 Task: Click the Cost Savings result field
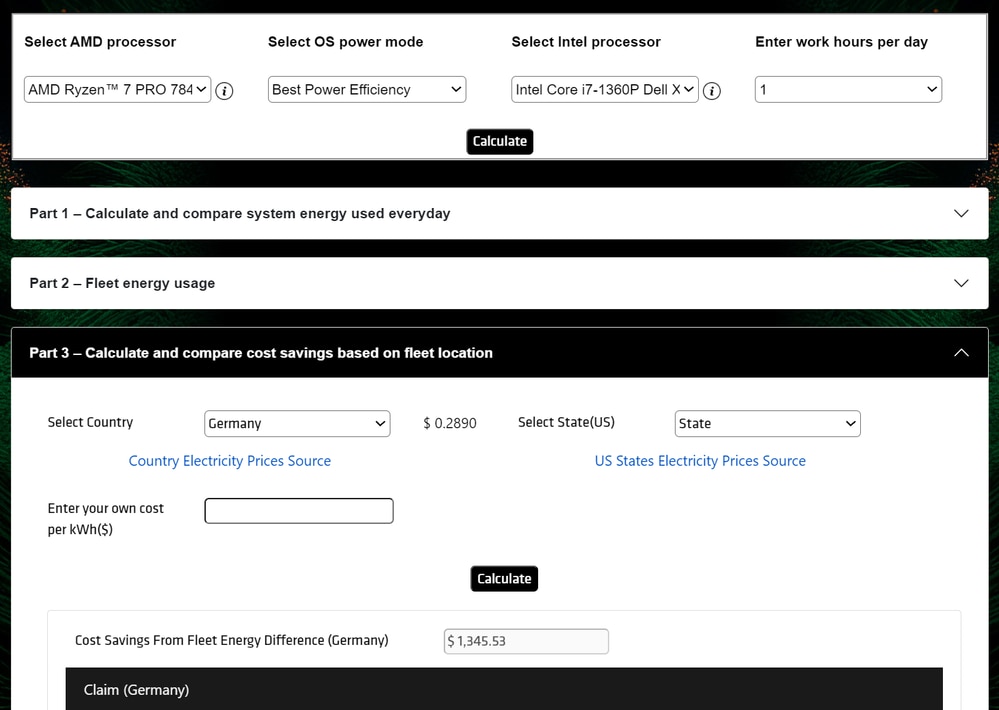click(526, 641)
